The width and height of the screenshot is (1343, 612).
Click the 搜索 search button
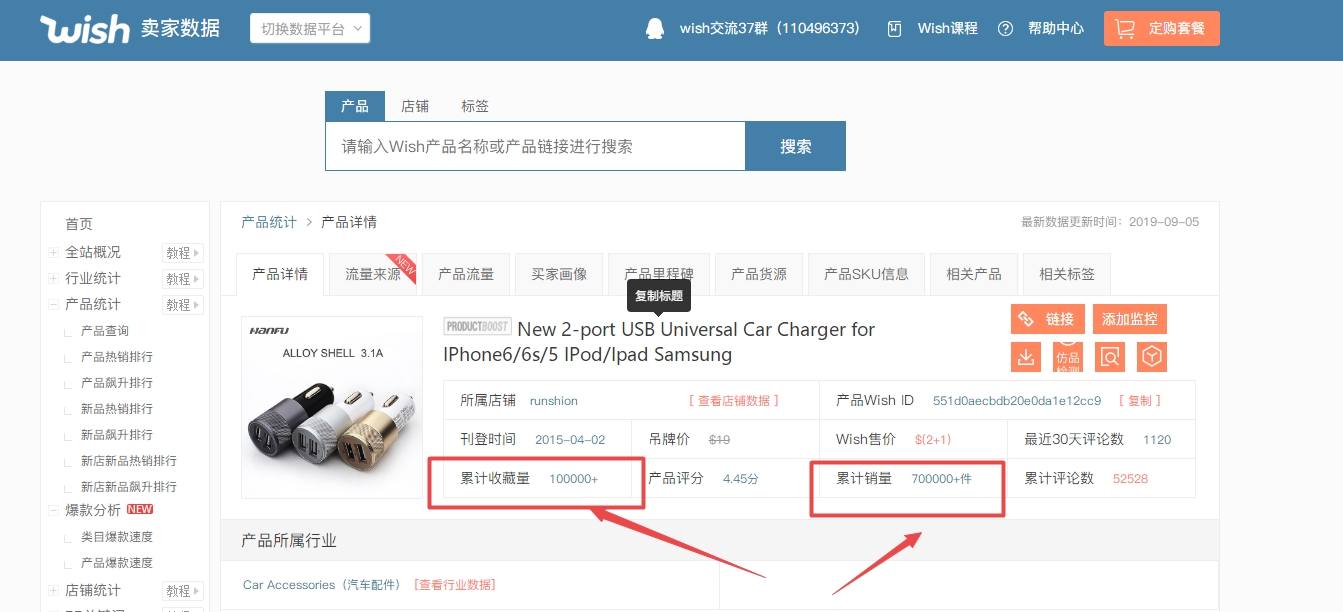click(x=796, y=146)
